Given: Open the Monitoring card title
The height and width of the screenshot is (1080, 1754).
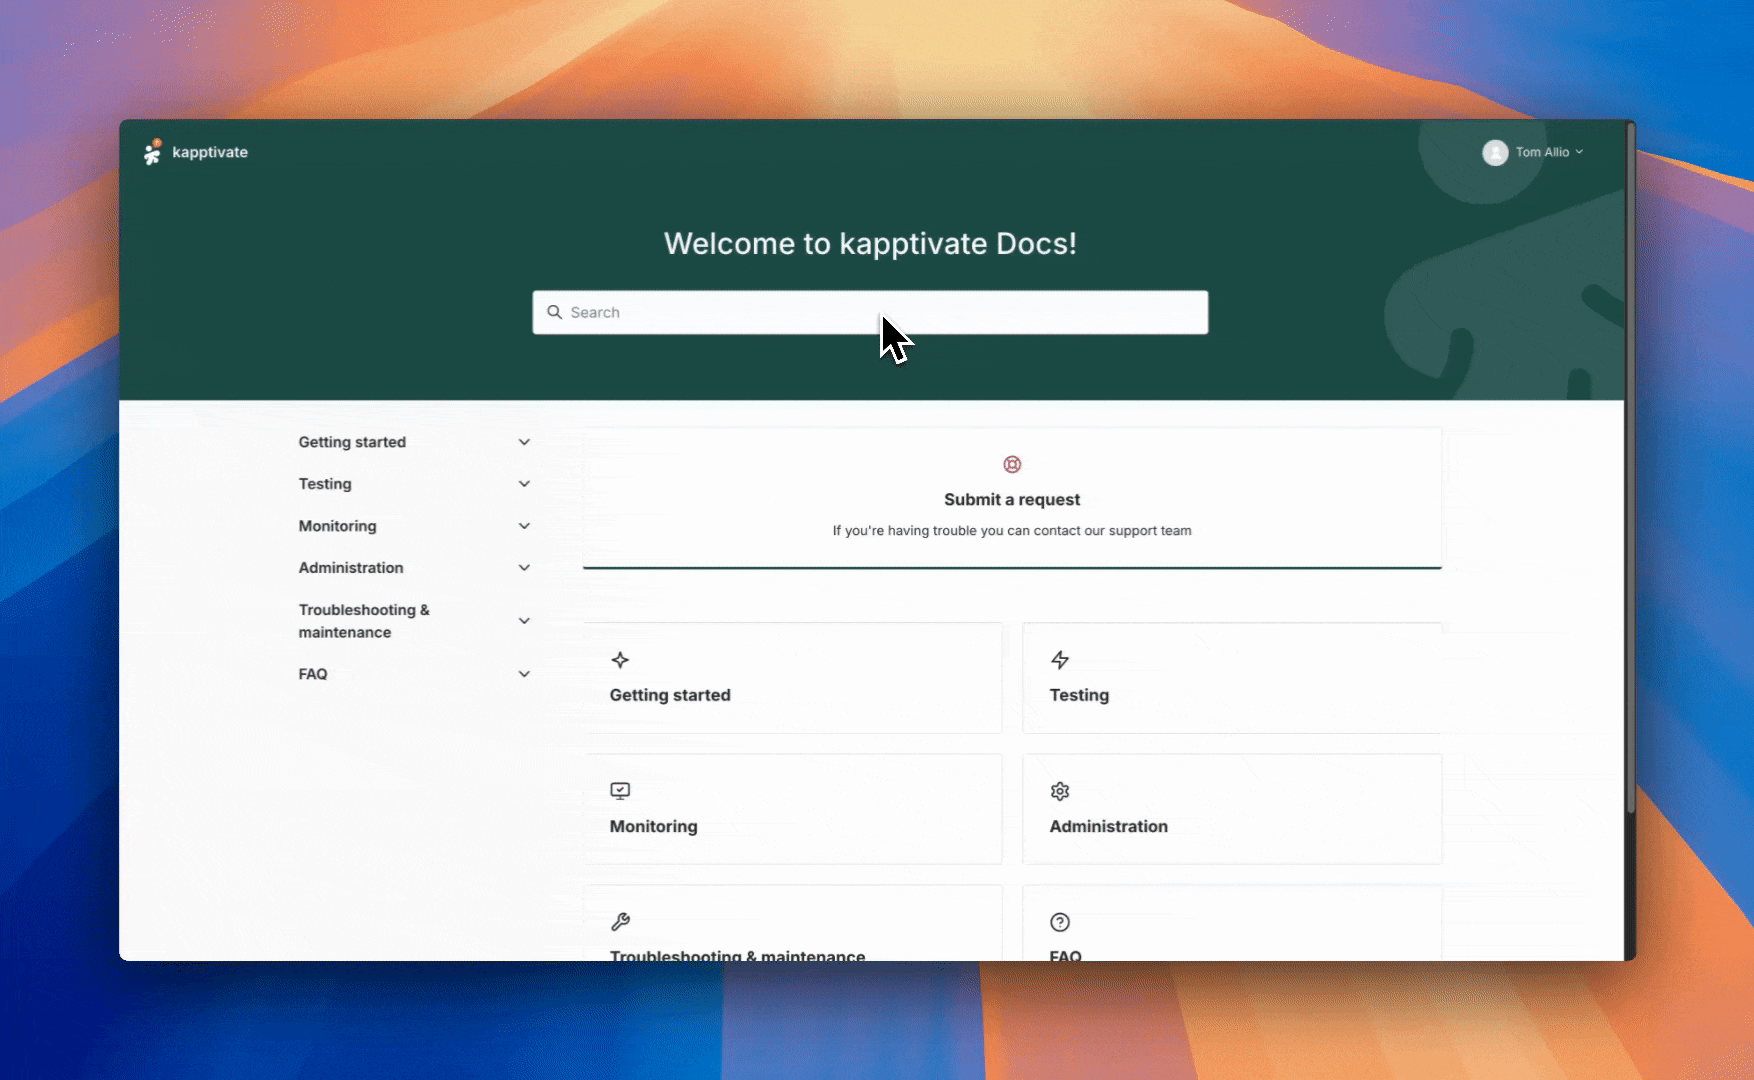Looking at the screenshot, I should tap(654, 826).
